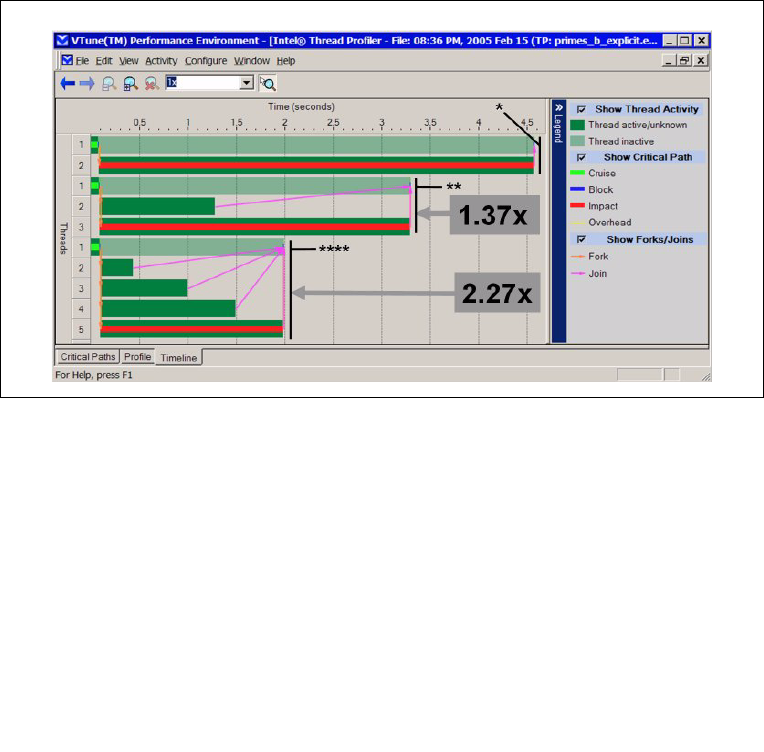Open the File menu
764x752 pixels.
[x=82, y=61]
